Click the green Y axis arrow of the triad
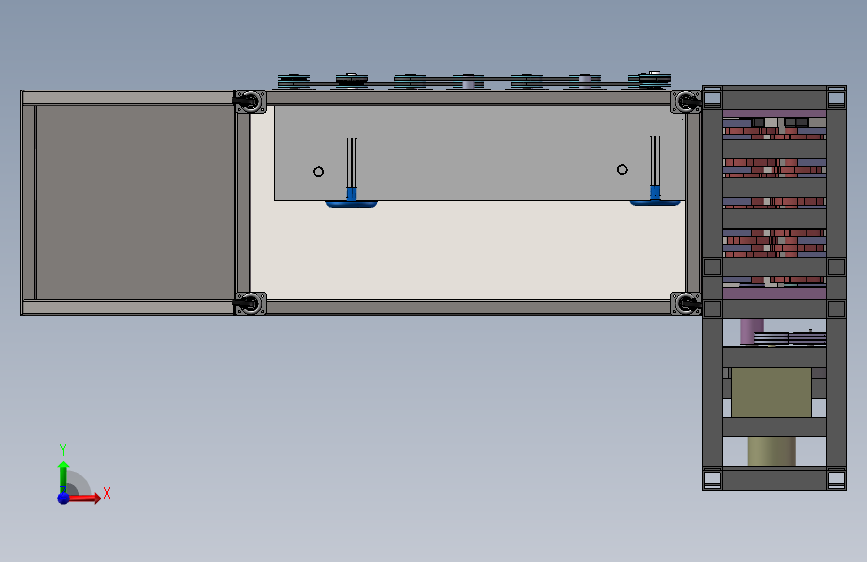 (x=63, y=477)
